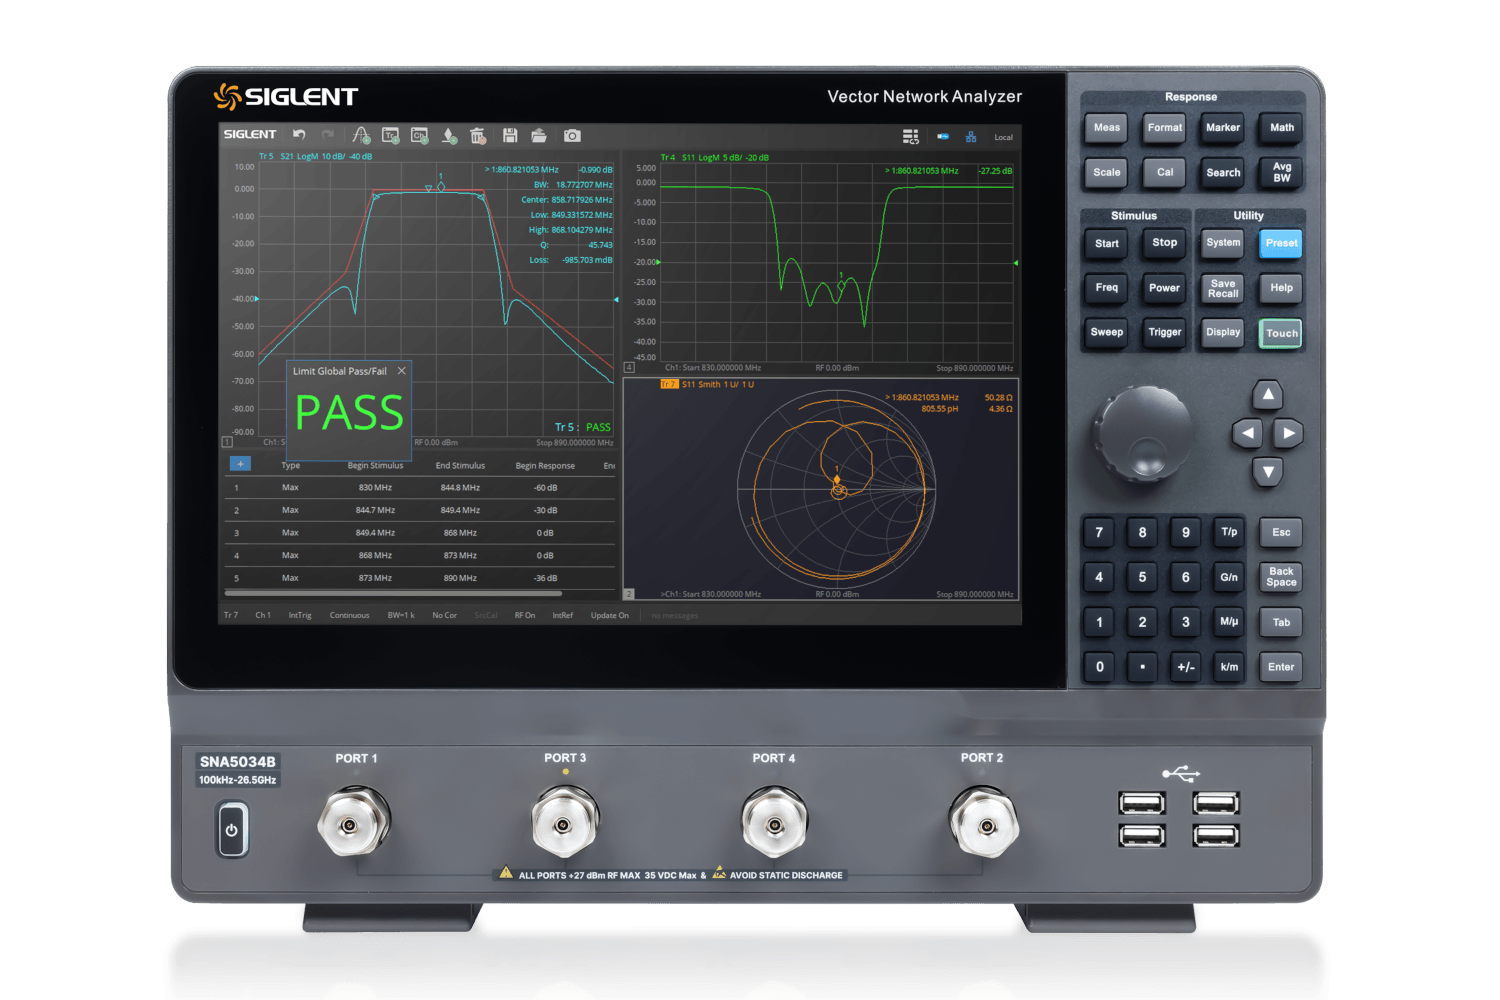The image size is (1500, 1000).
Task: Click the undo arrow in the toolbar
Action: point(299,134)
